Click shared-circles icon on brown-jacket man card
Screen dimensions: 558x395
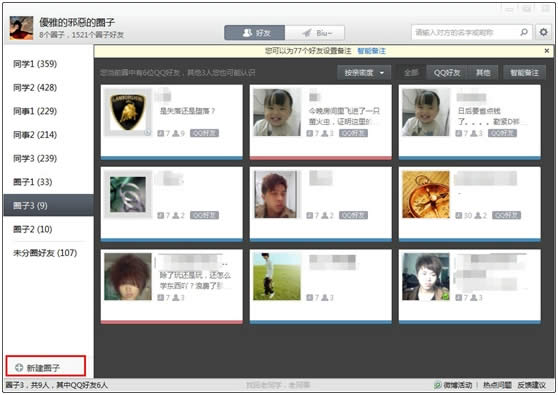point(310,216)
